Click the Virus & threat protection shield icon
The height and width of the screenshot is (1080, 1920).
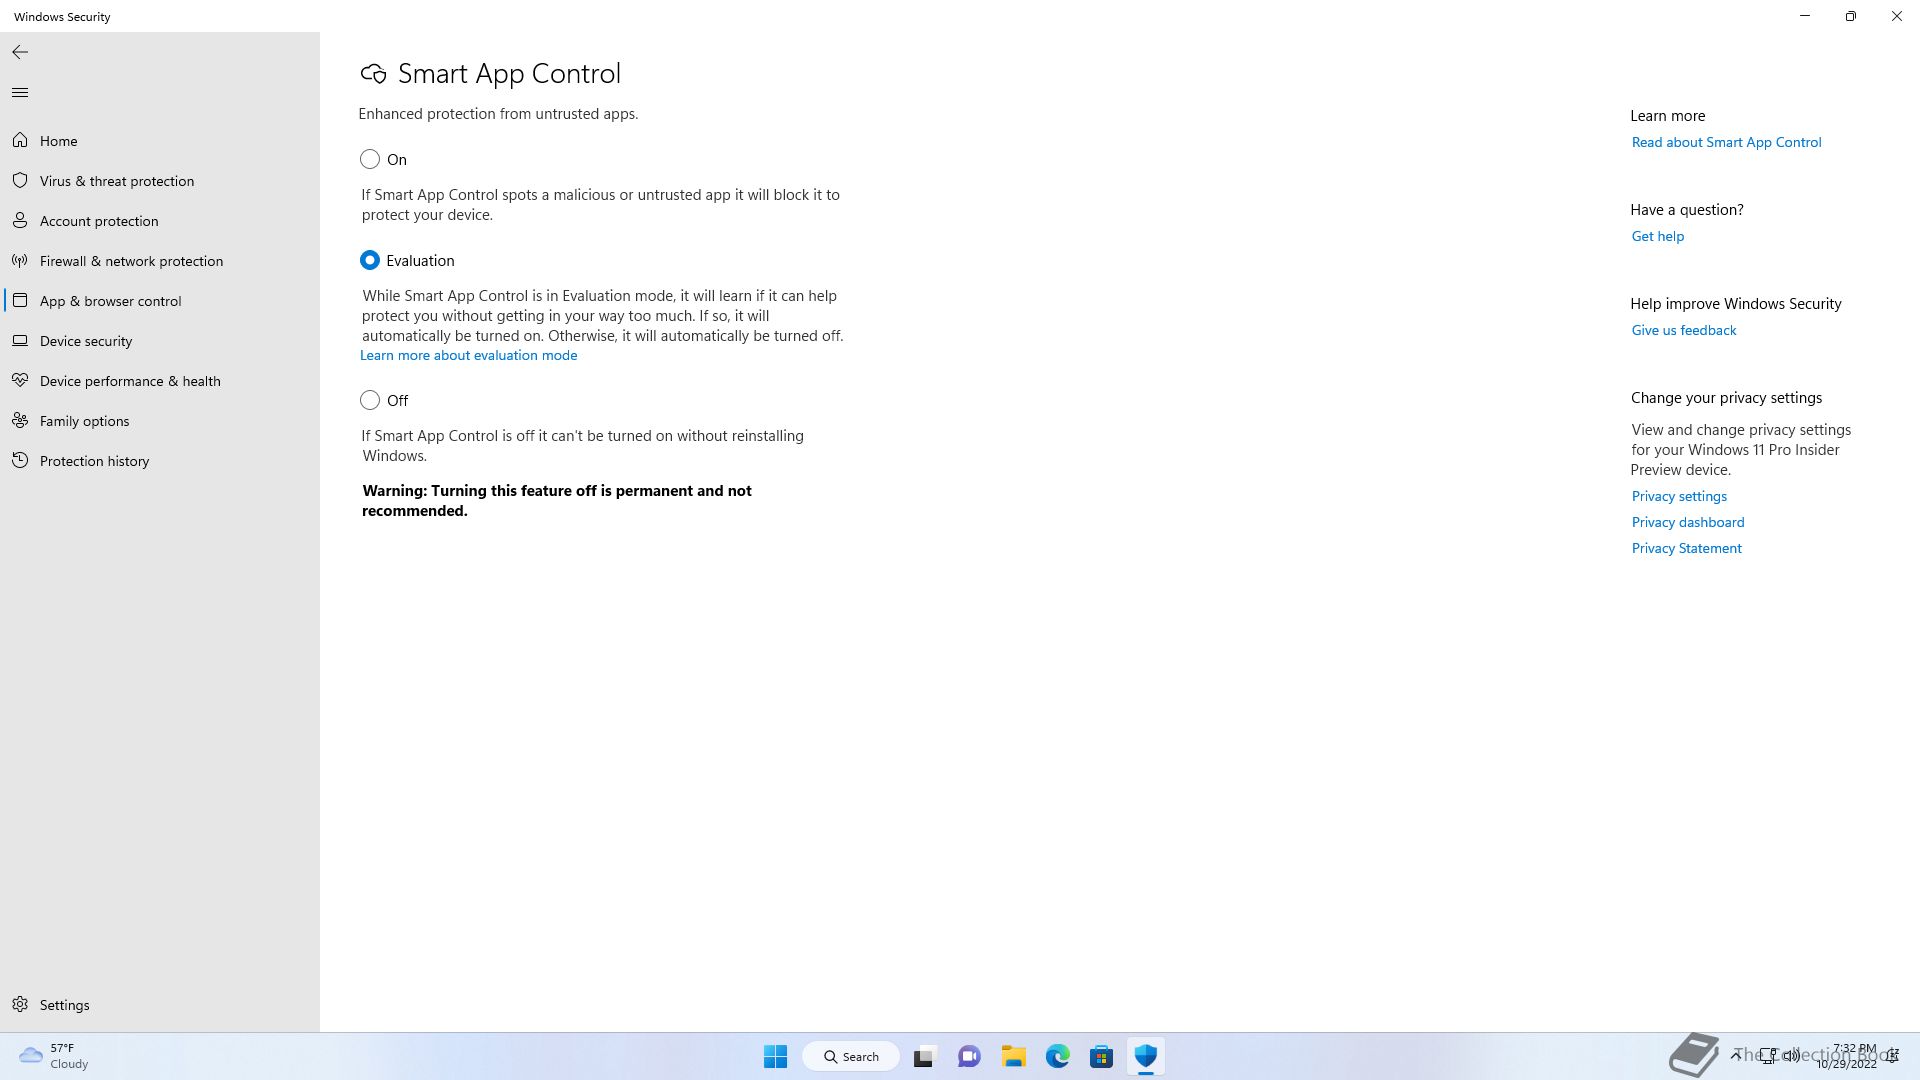pyautogui.click(x=20, y=181)
